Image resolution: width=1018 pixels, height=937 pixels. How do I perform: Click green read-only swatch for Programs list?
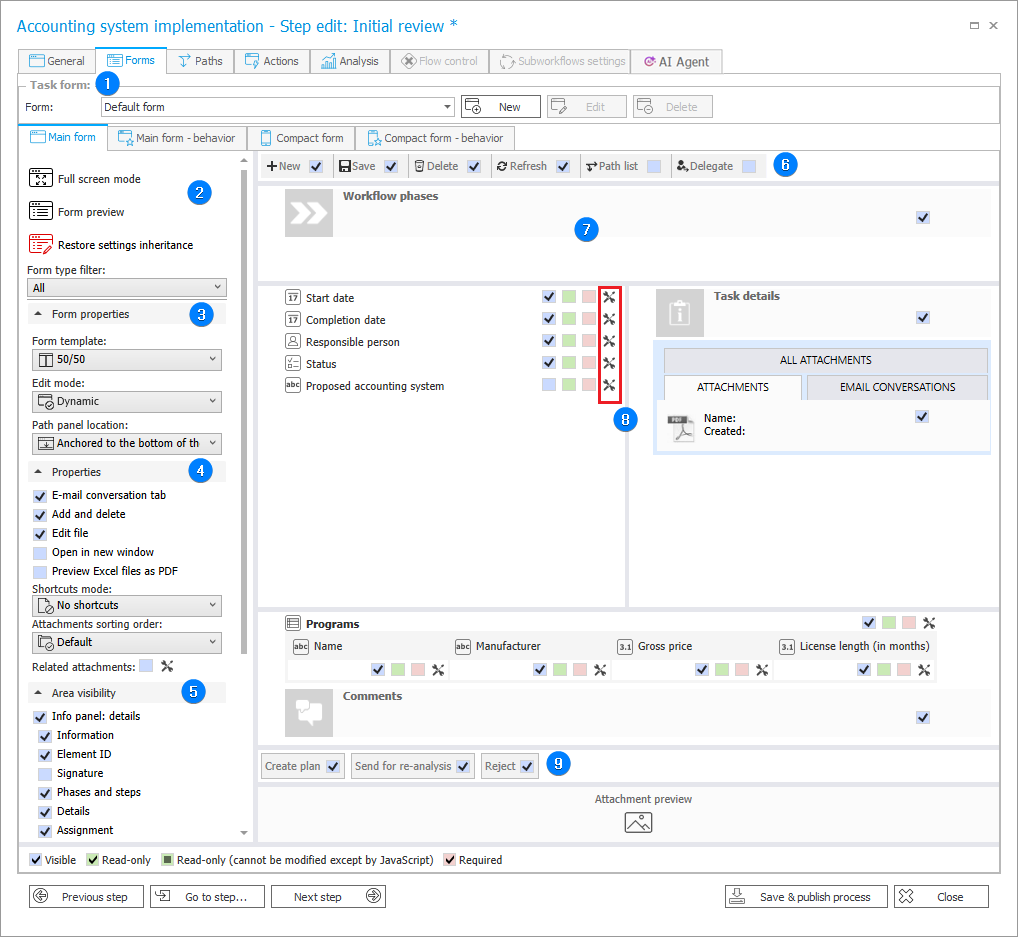(x=889, y=623)
